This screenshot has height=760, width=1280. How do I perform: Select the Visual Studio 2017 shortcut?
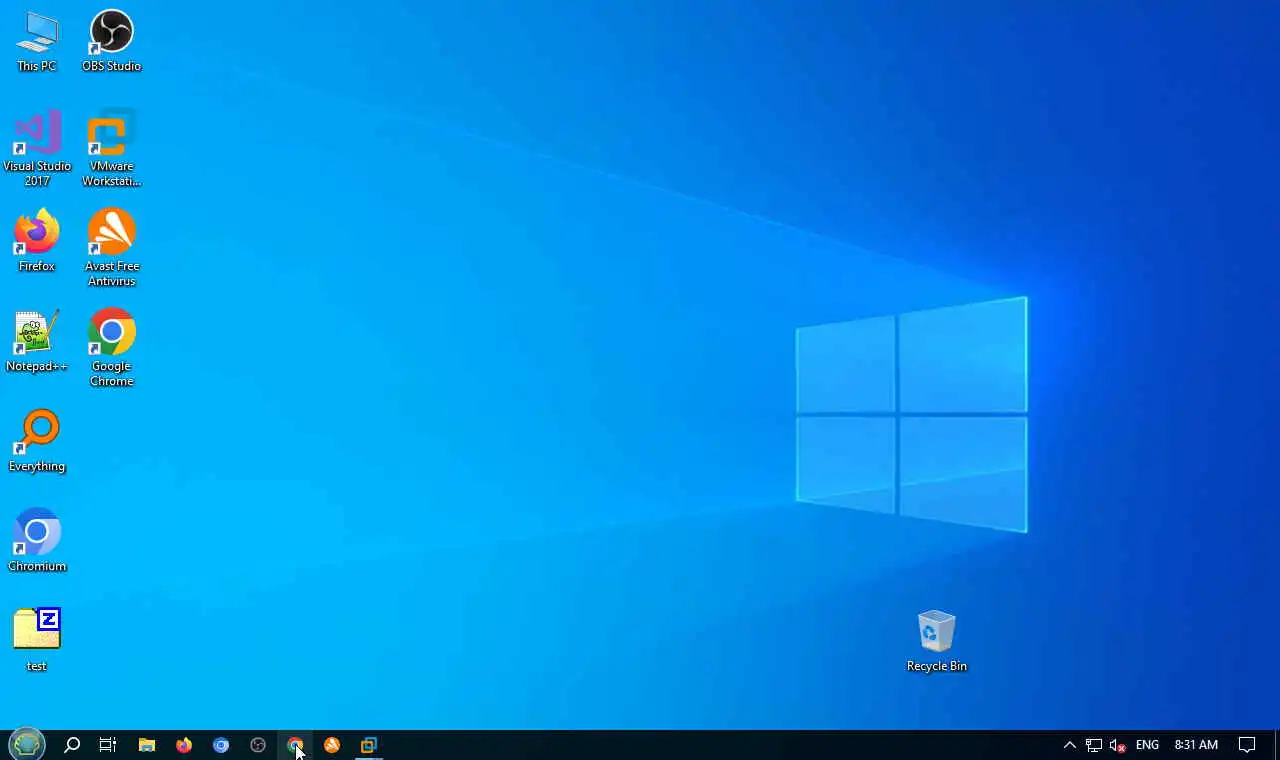coord(37,148)
